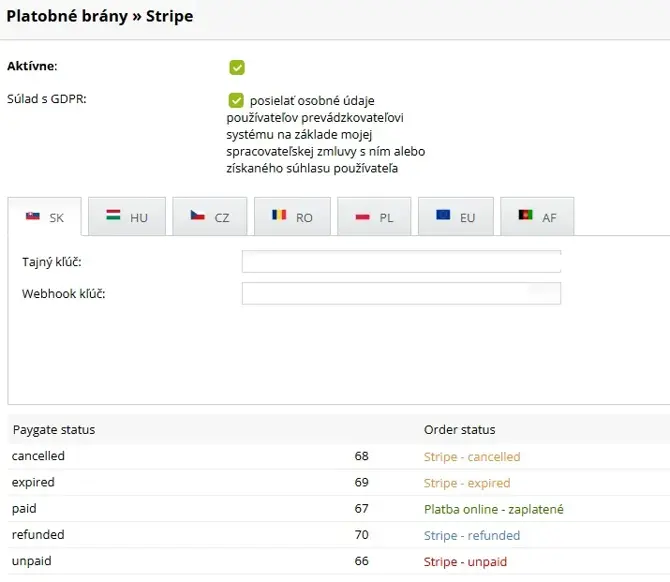670x582 pixels.
Task: Click the Afghanistan flag icon
Action: 525,216
